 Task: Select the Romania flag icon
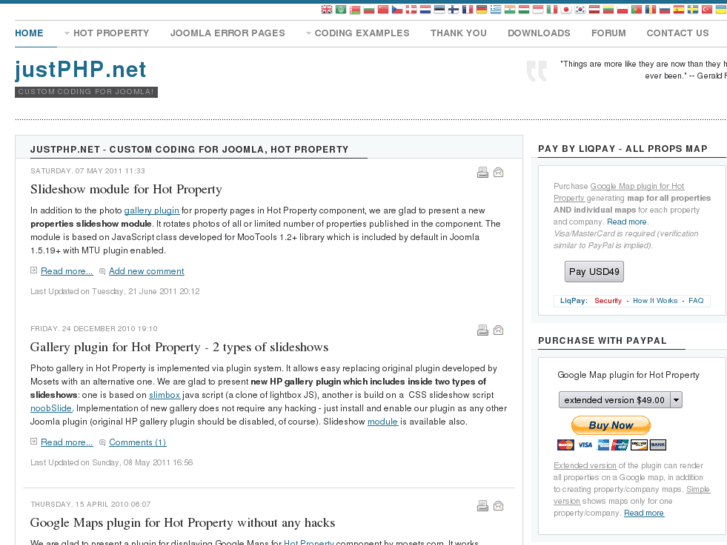650,9
